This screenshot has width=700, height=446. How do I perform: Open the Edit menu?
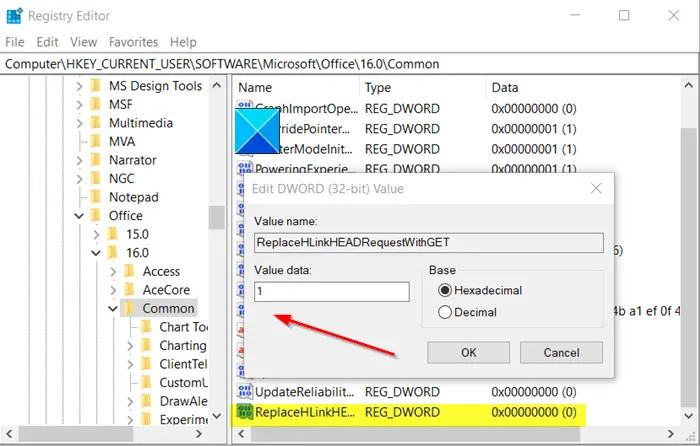click(x=47, y=42)
